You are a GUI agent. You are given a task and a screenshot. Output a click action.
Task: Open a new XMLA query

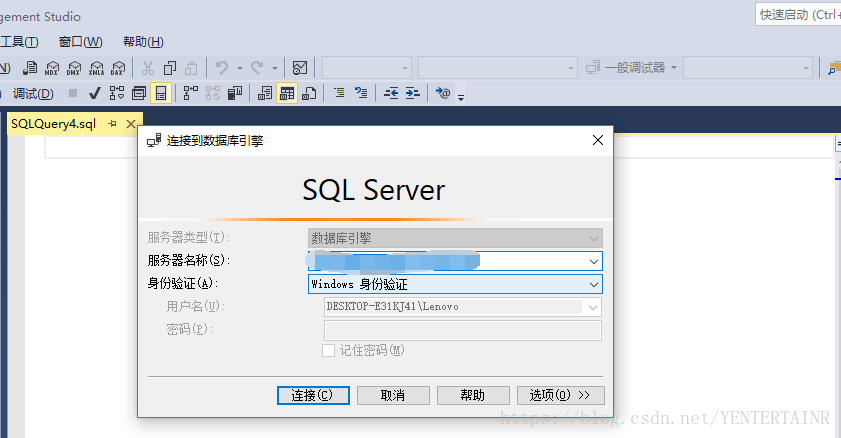click(97, 68)
